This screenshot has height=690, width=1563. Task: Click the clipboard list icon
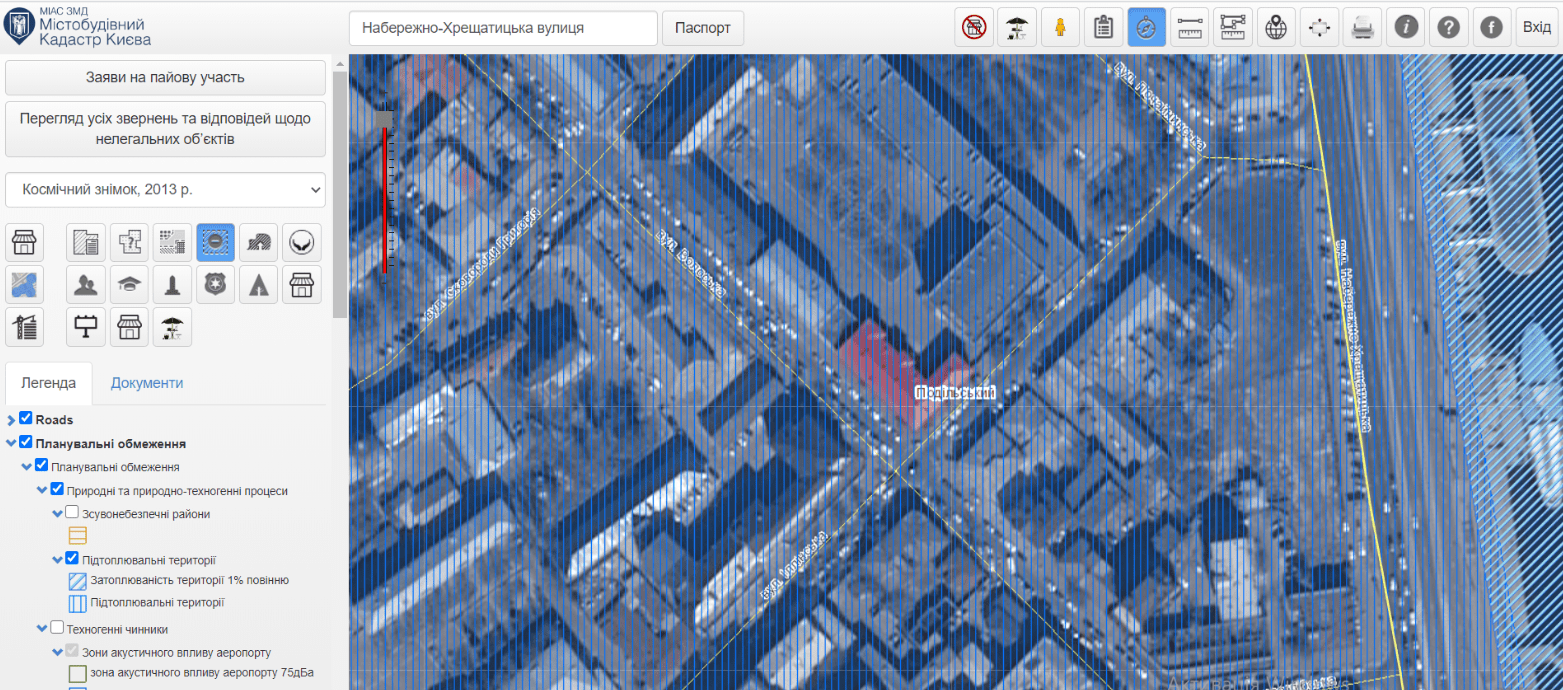[1103, 28]
